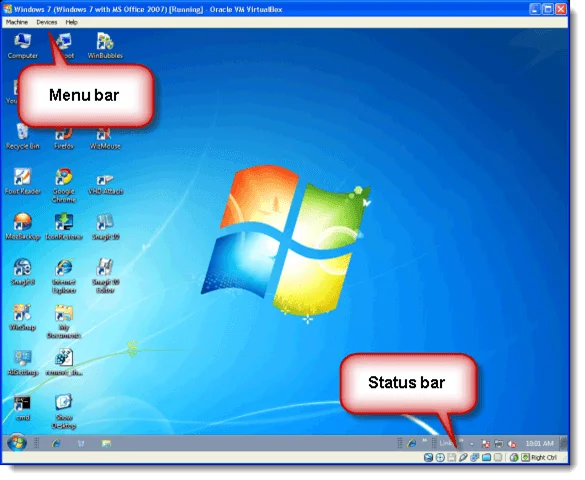Open the Snagit 8 desktop shortcut

coord(22,272)
